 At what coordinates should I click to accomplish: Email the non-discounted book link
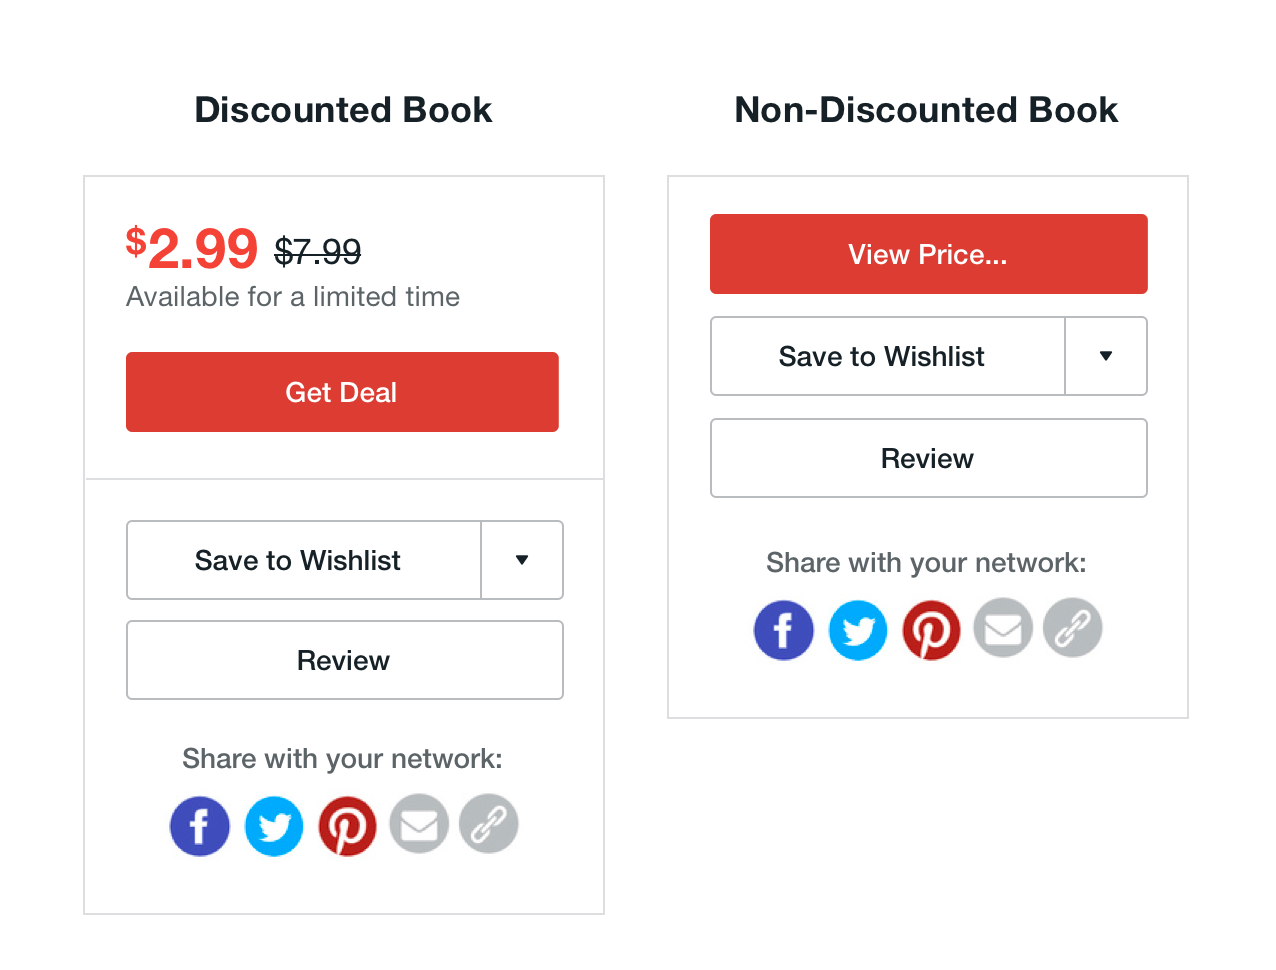pos(1003,628)
